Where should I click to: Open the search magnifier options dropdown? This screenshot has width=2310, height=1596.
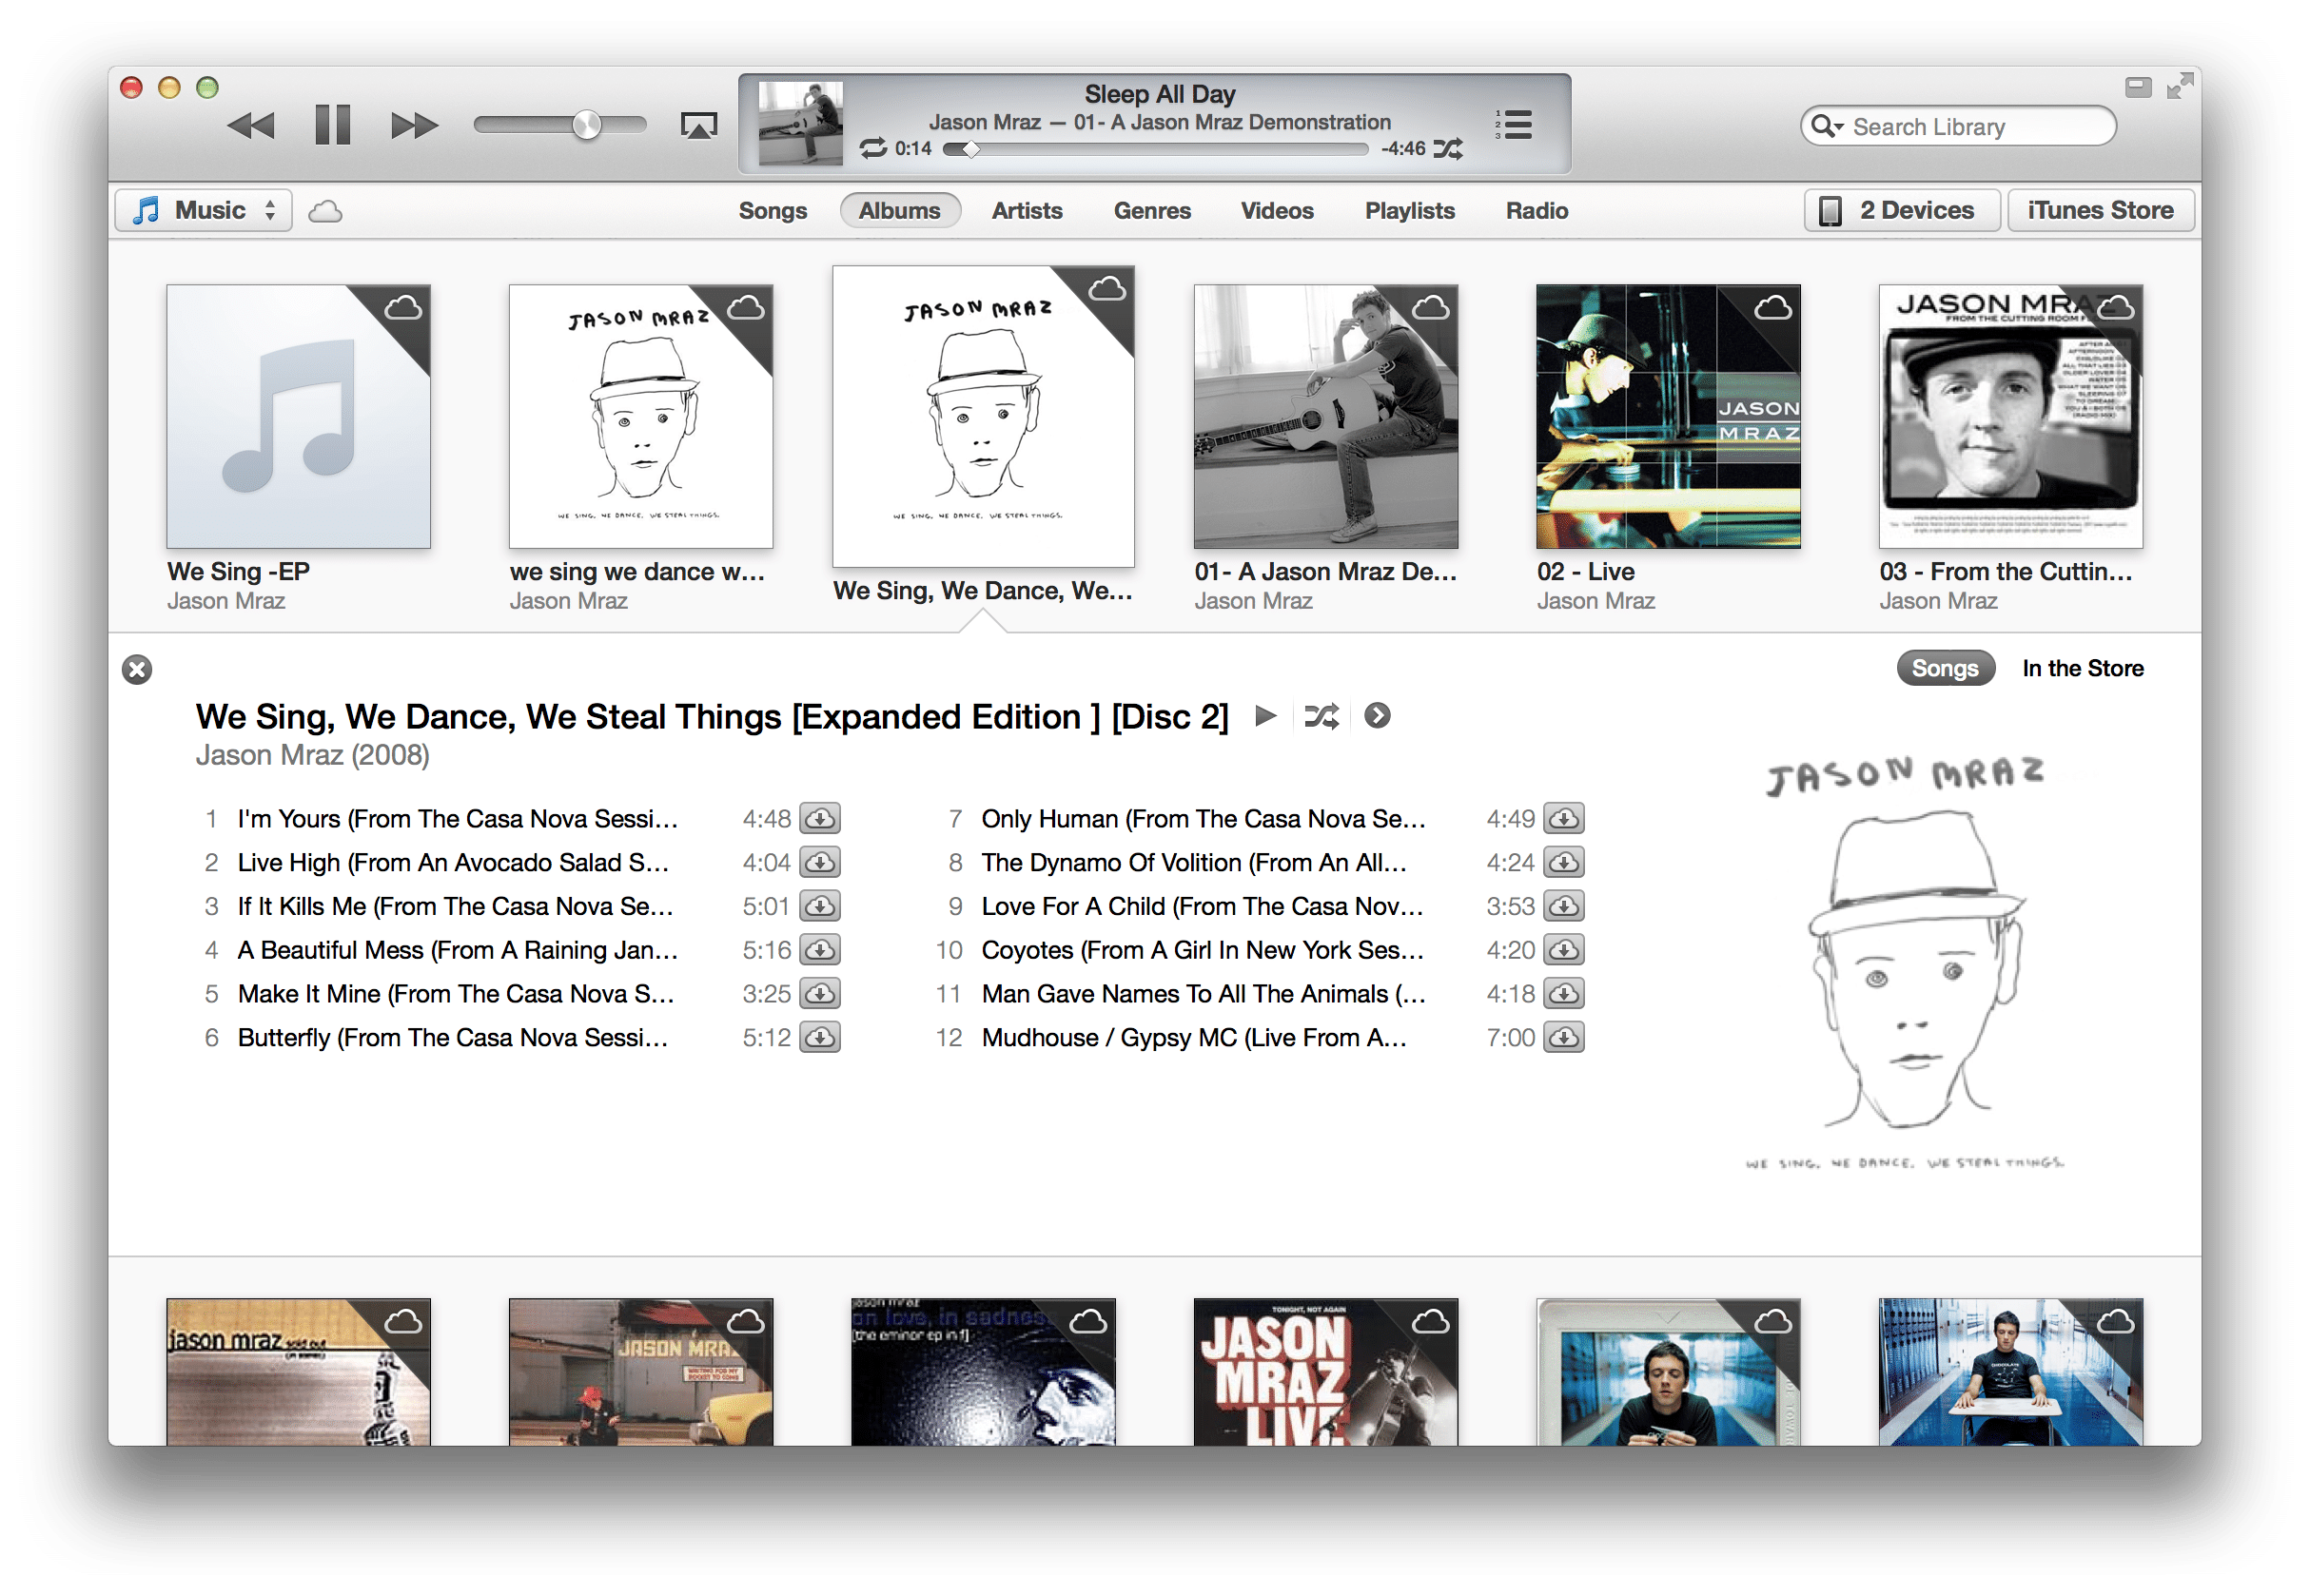(1827, 126)
